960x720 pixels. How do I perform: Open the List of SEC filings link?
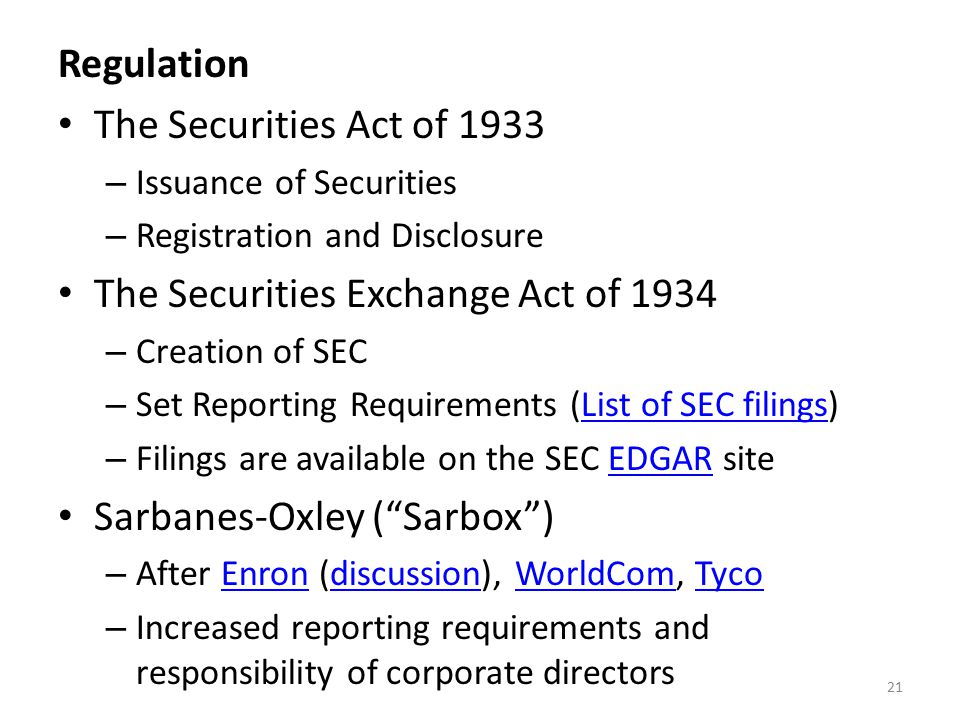(x=704, y=405)
